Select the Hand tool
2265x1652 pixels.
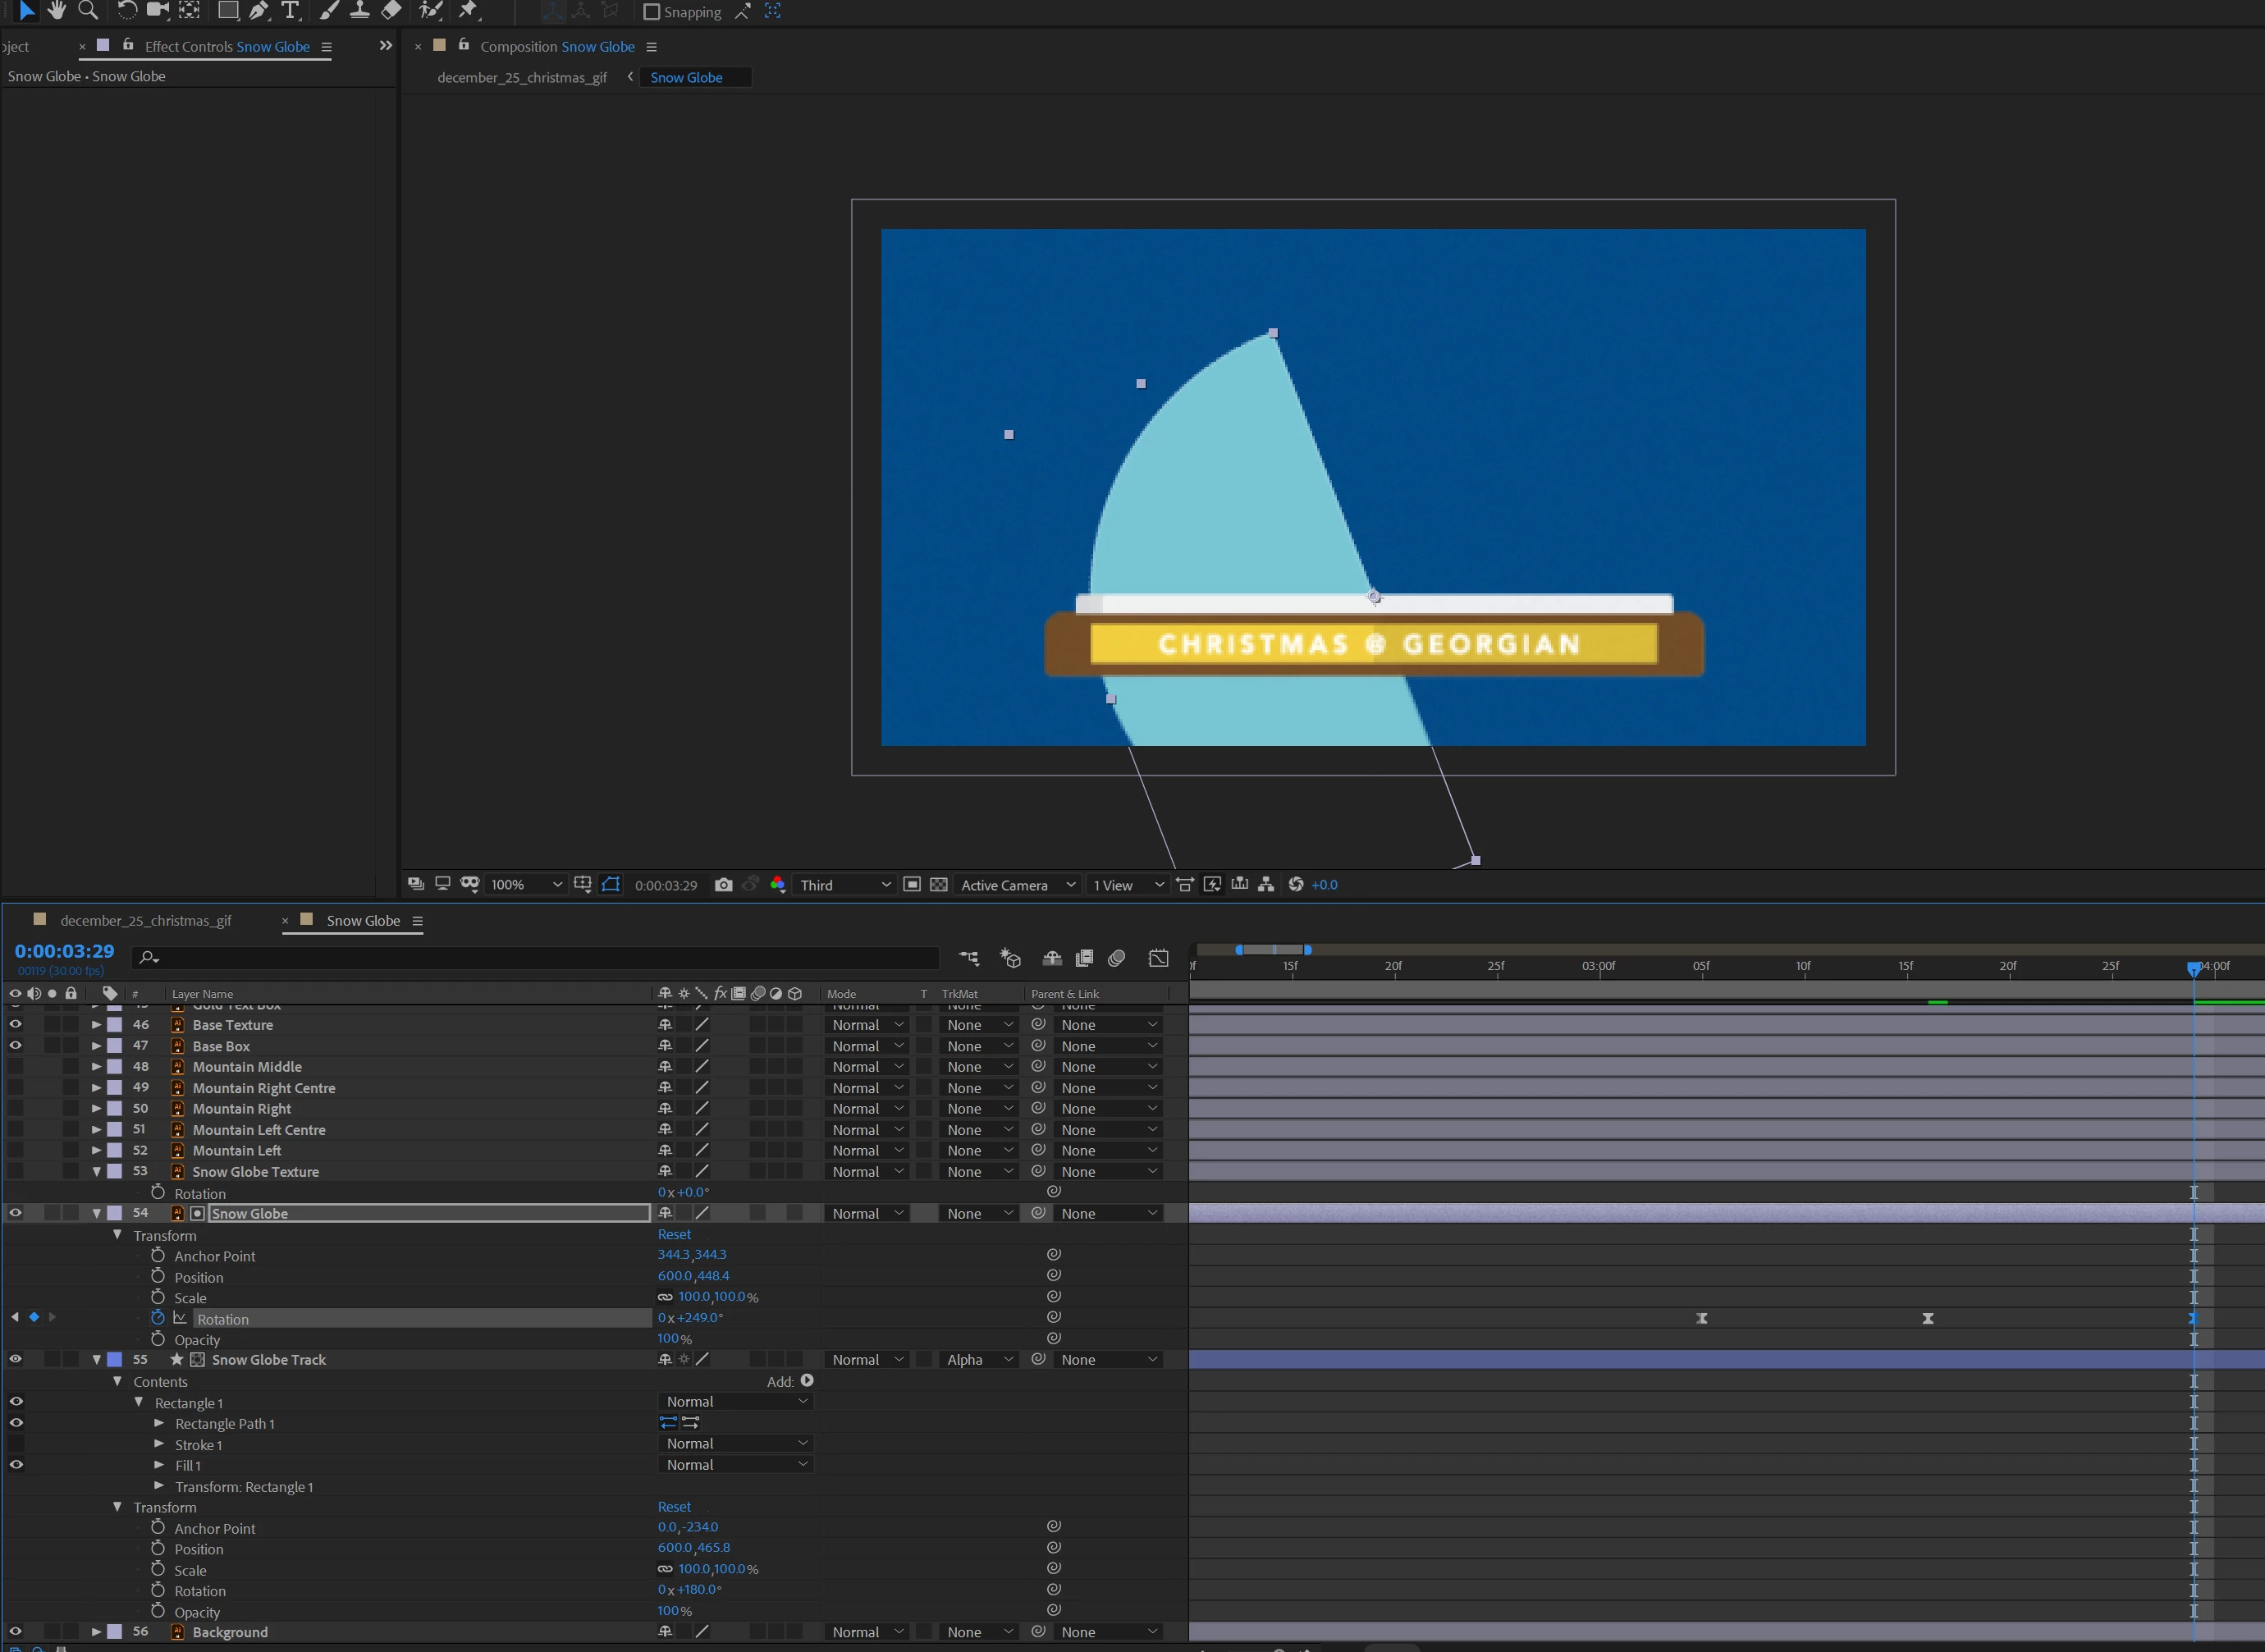[57, 10]
